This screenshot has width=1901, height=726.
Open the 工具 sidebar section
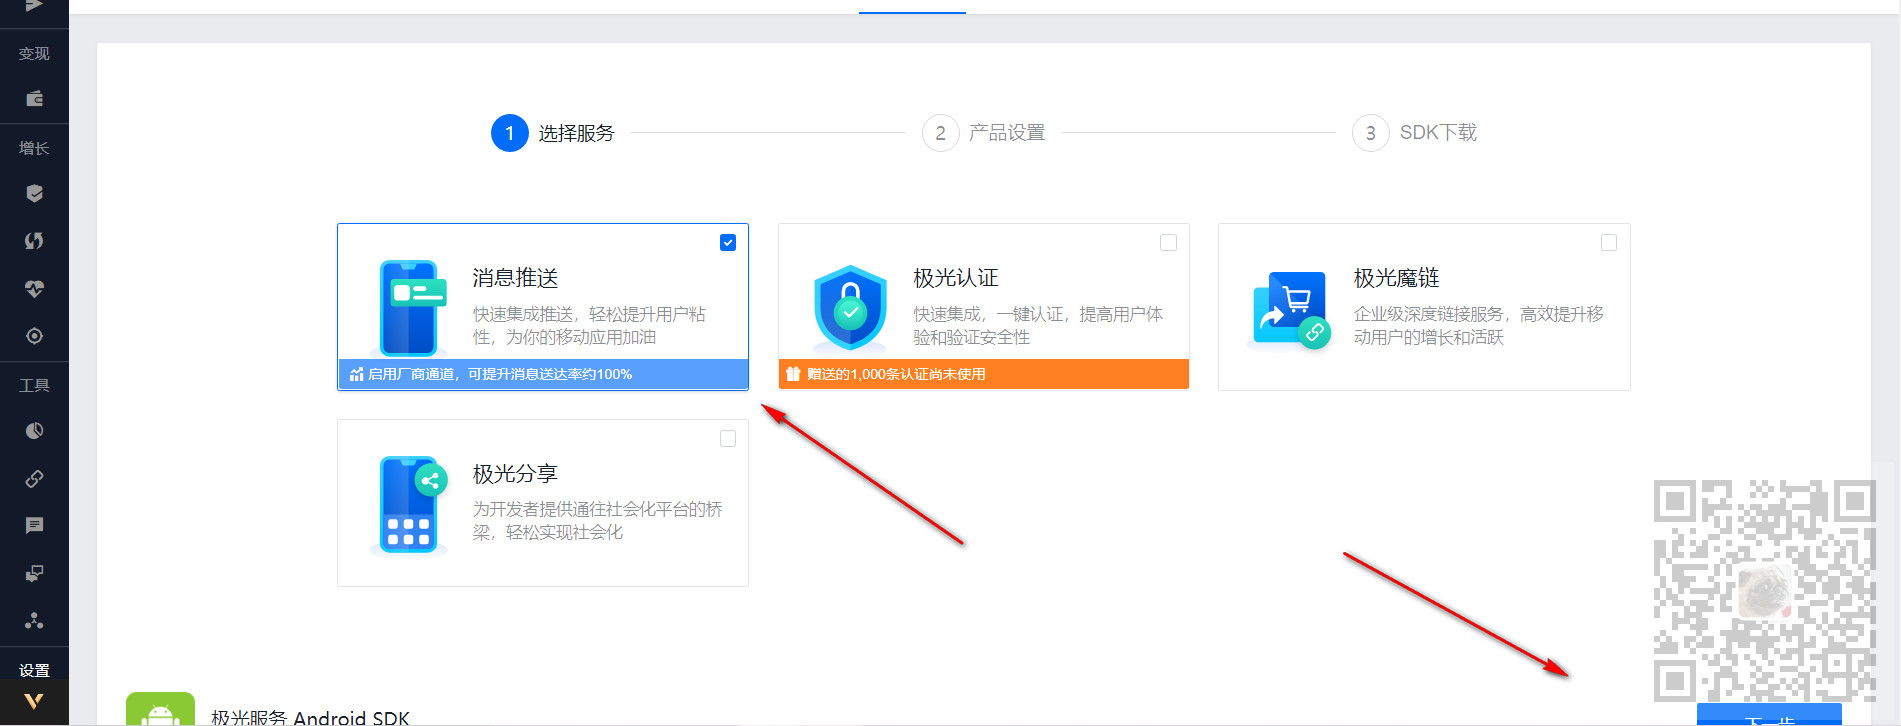tap(34, 385)
